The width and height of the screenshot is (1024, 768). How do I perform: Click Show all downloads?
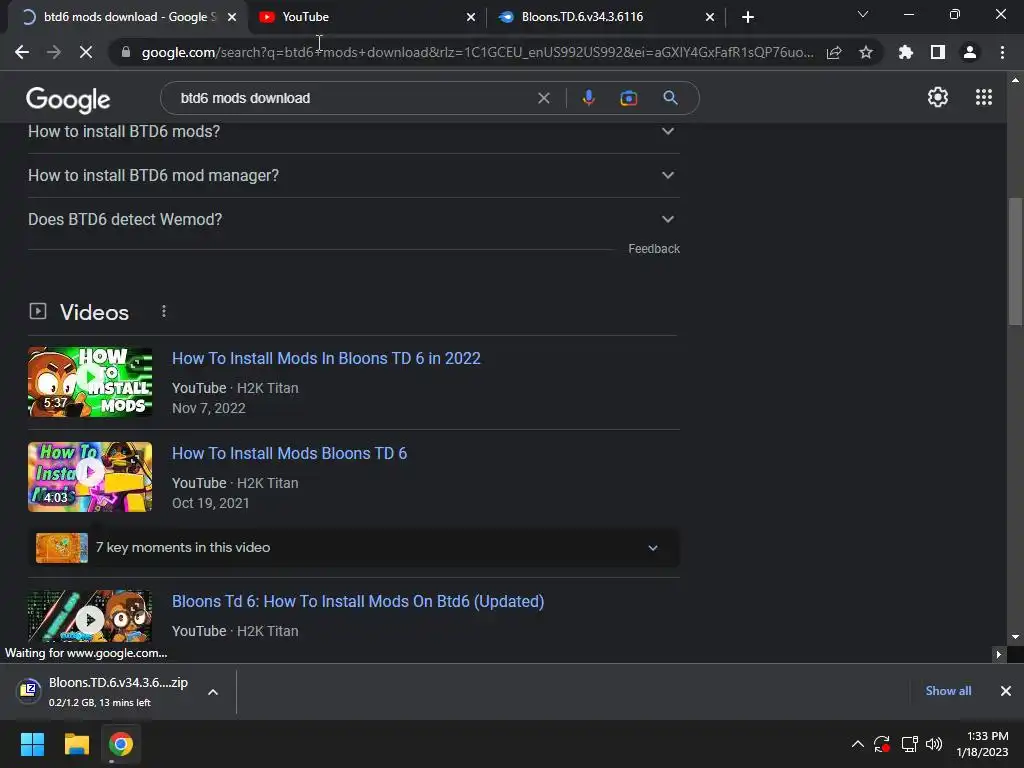point(948,691)
